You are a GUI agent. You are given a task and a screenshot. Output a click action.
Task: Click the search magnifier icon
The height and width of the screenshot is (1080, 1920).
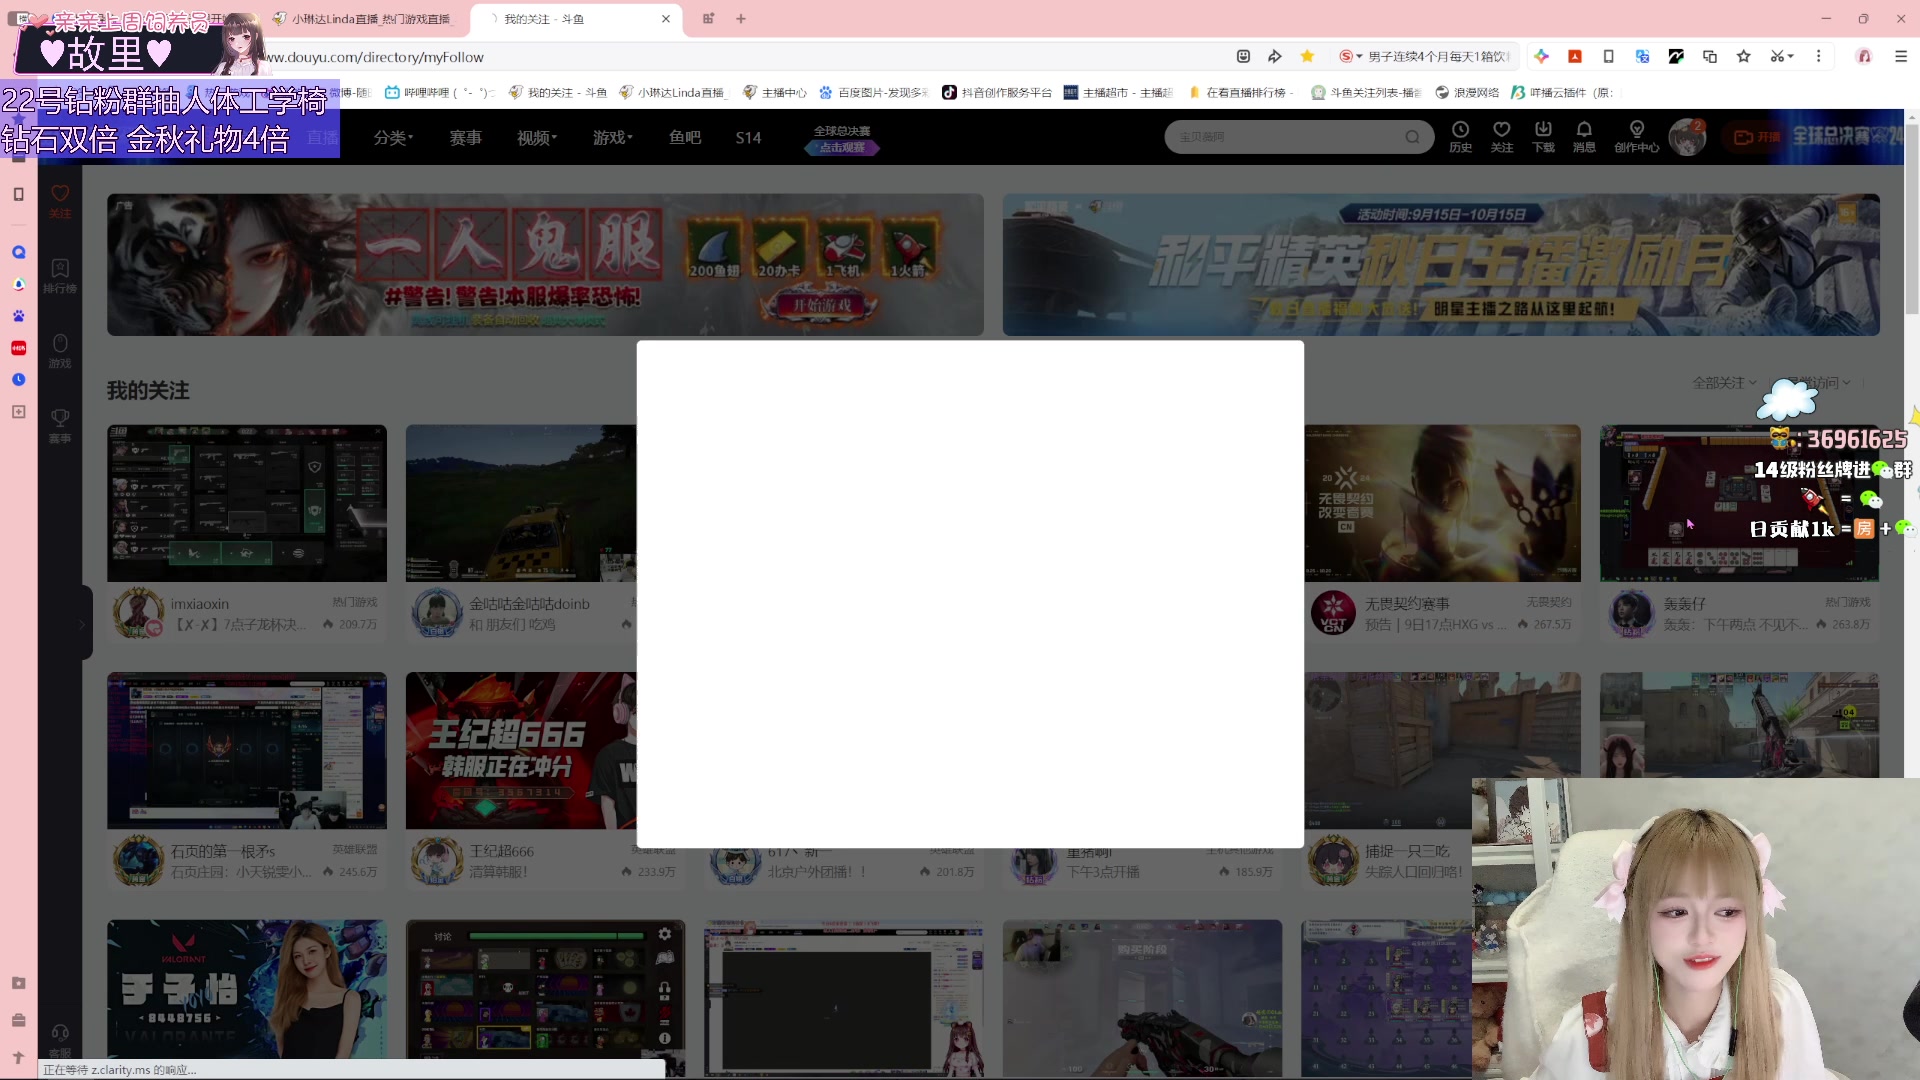point(1412,137)
